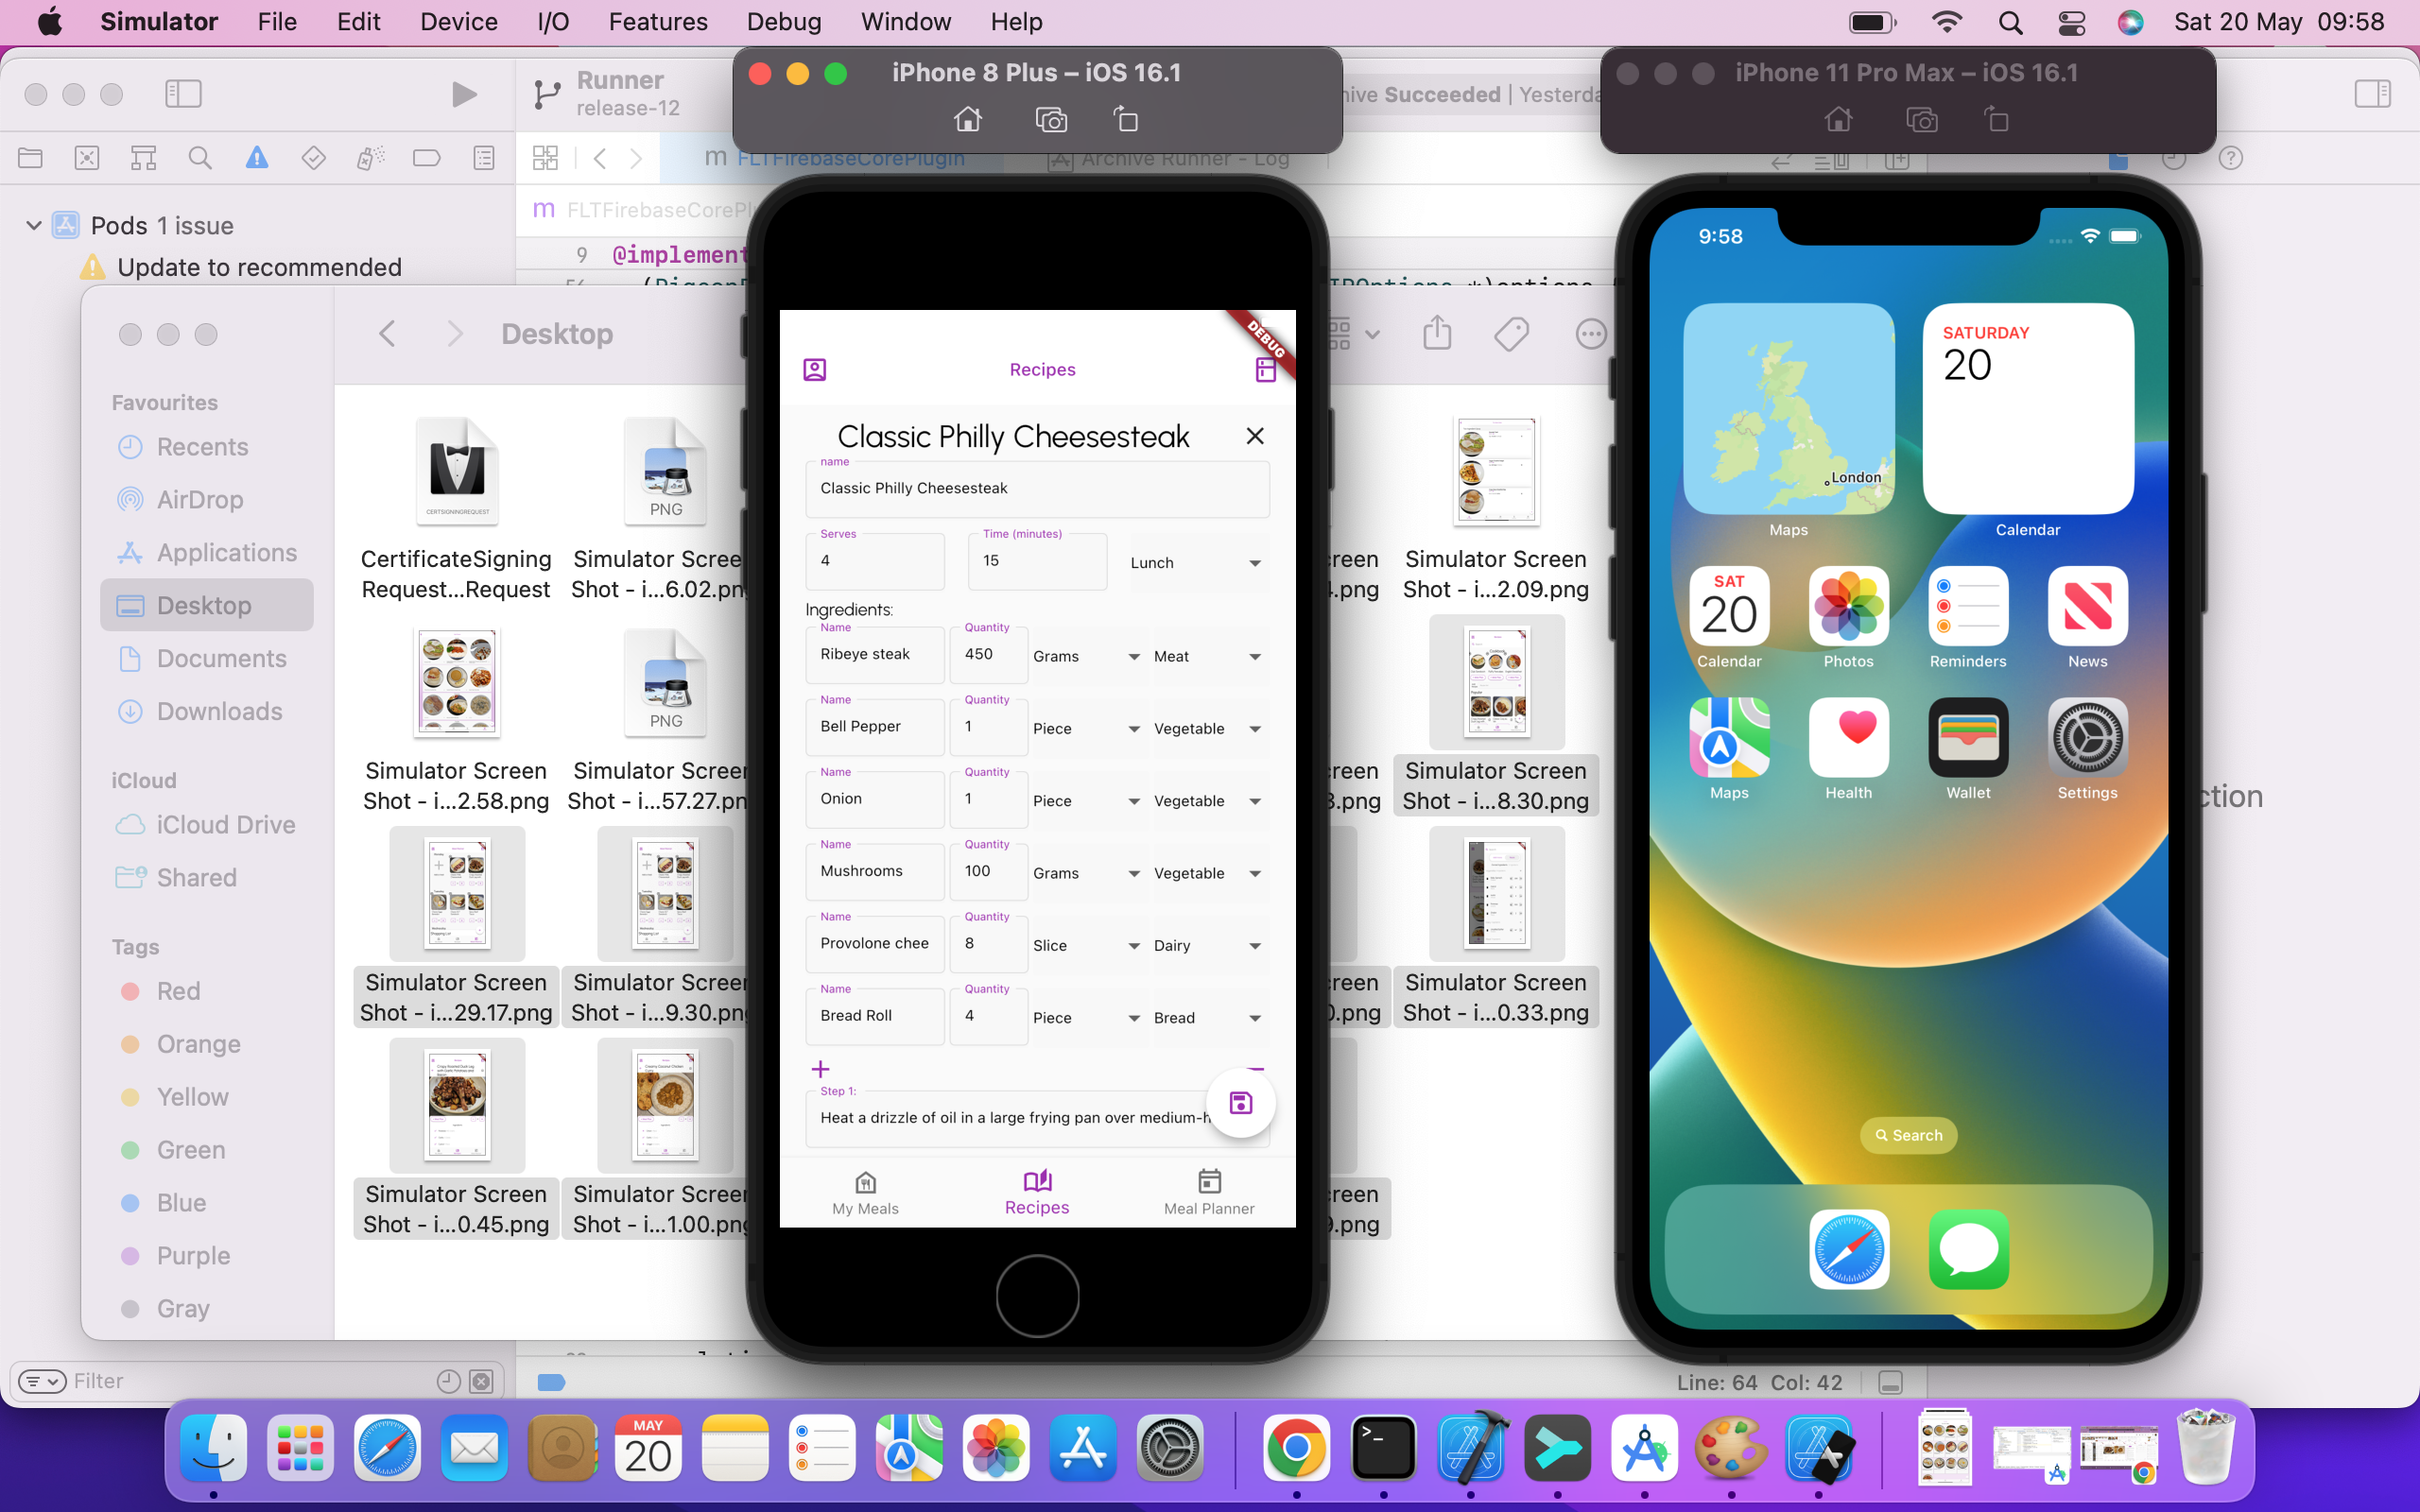
Task: Collapse the Pods 1 issue tree item
Action: 34,225
